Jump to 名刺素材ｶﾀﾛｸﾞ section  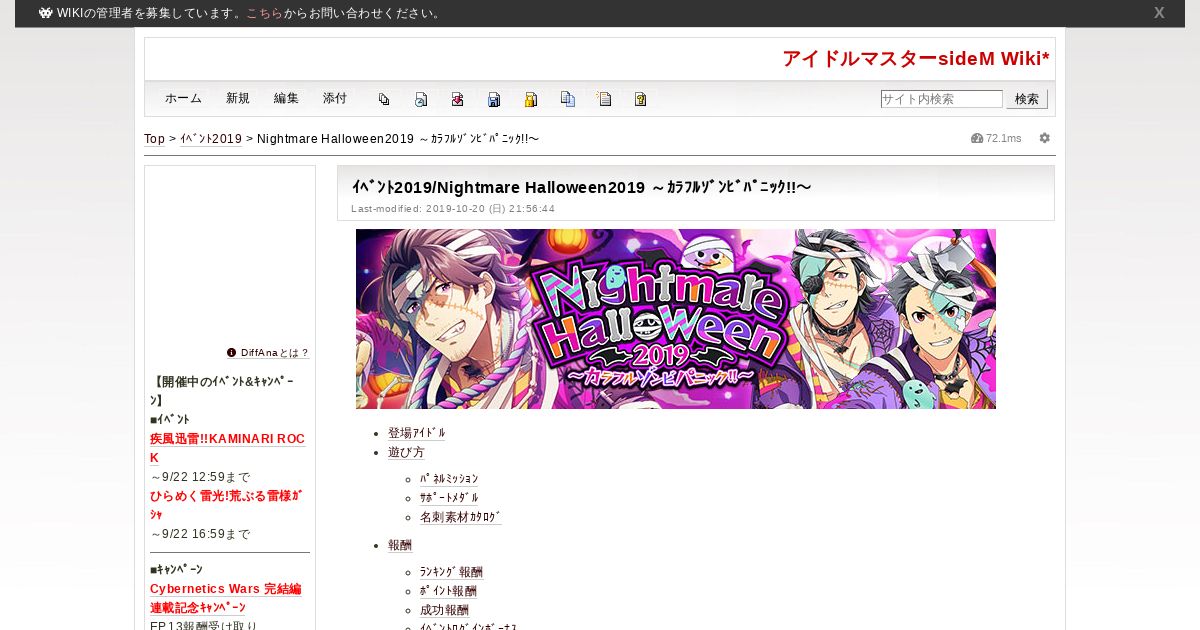tap(461, 517)
